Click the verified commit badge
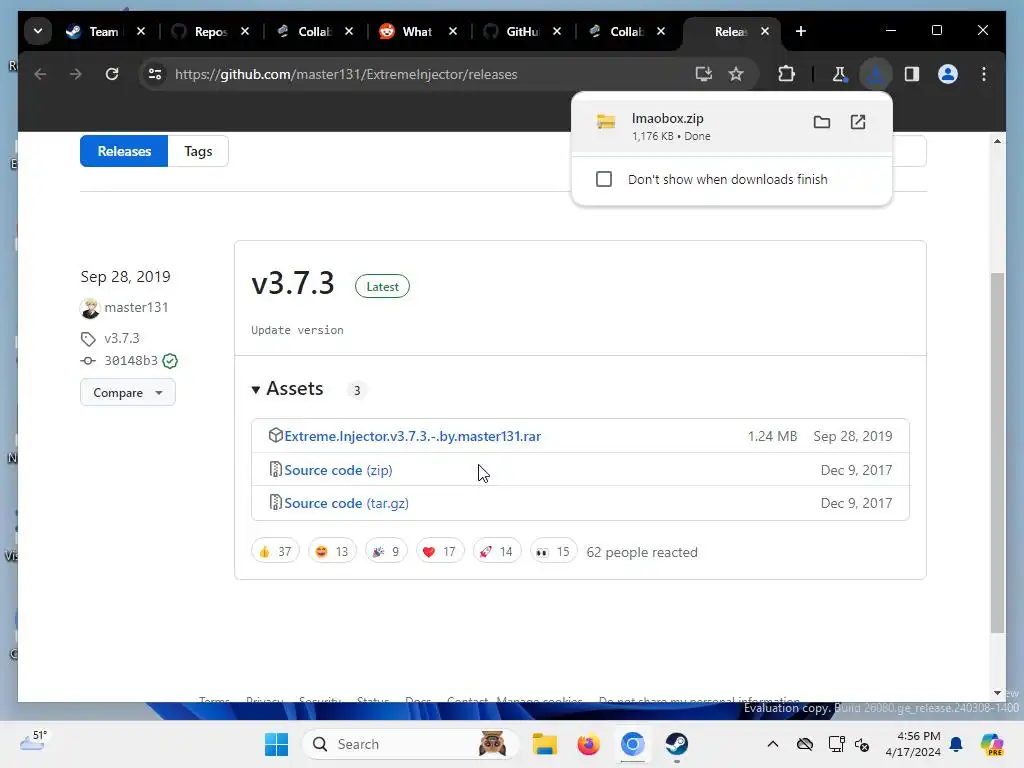Screen dimensions: 1024x768 coord(170,361)
